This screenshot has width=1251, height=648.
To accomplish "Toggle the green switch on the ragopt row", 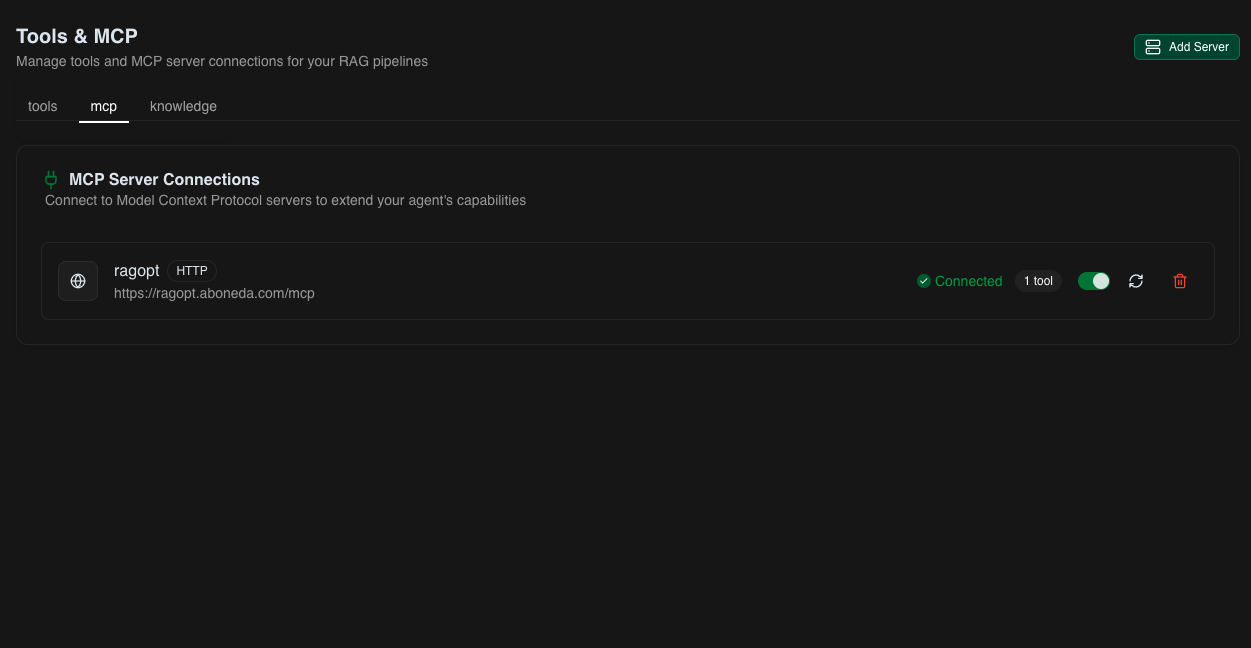I will point(1094,281).
